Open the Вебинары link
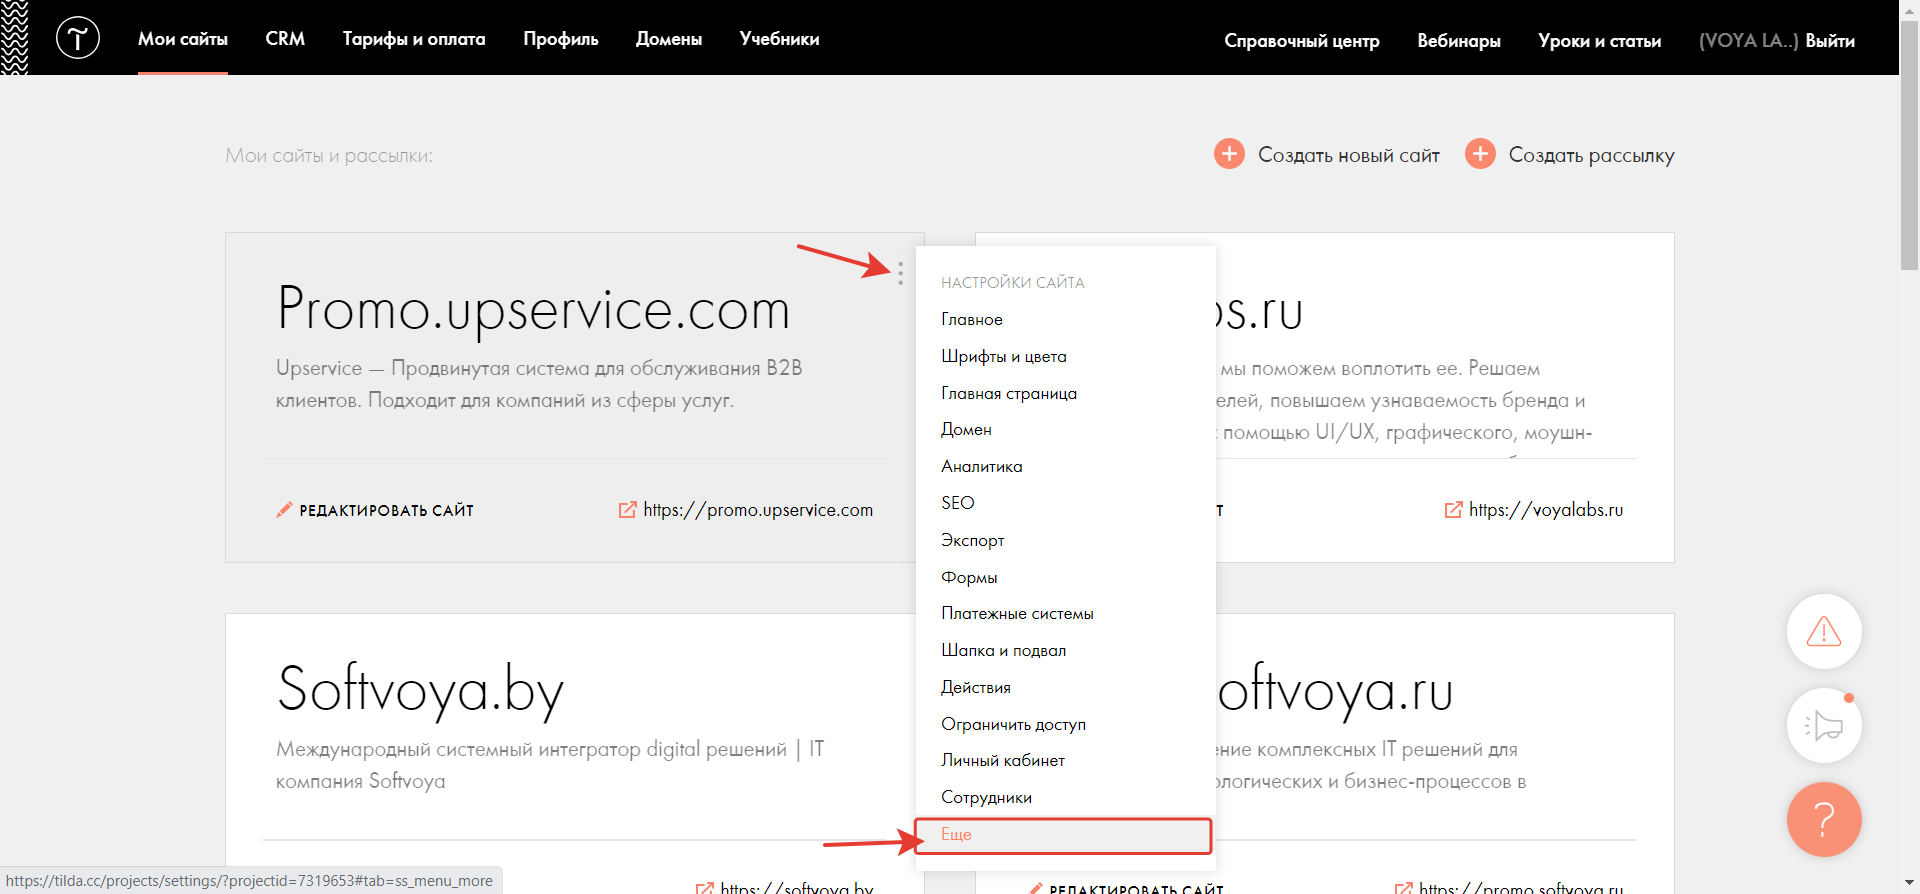The image size is (1920, 894). point(1459,41)
